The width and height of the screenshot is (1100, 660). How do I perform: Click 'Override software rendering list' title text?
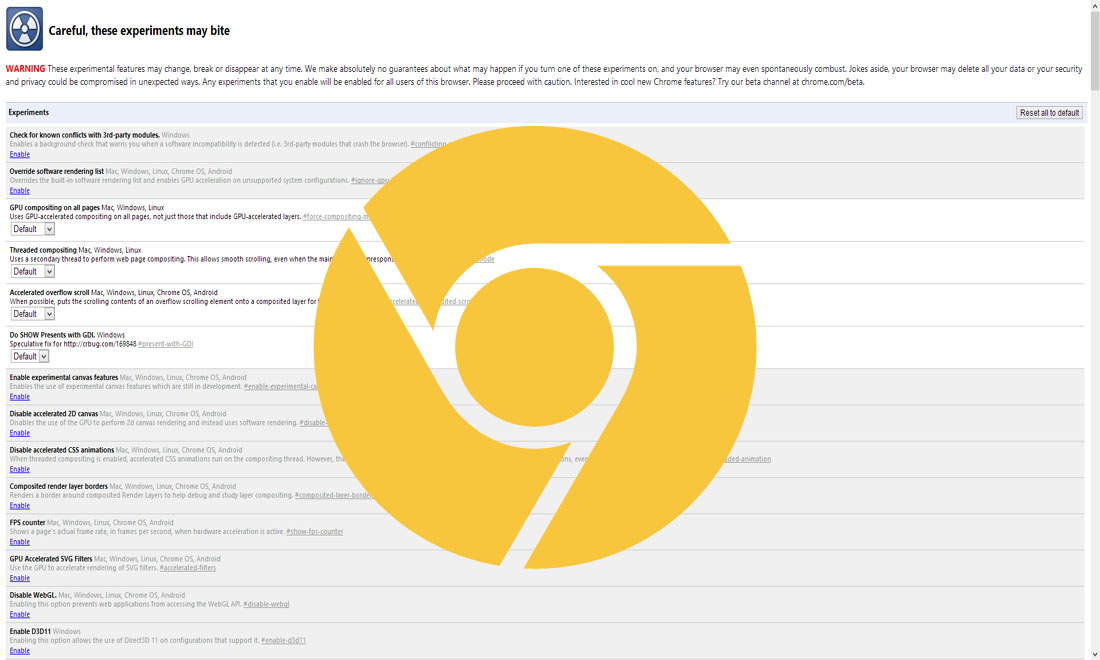(57, 171)
